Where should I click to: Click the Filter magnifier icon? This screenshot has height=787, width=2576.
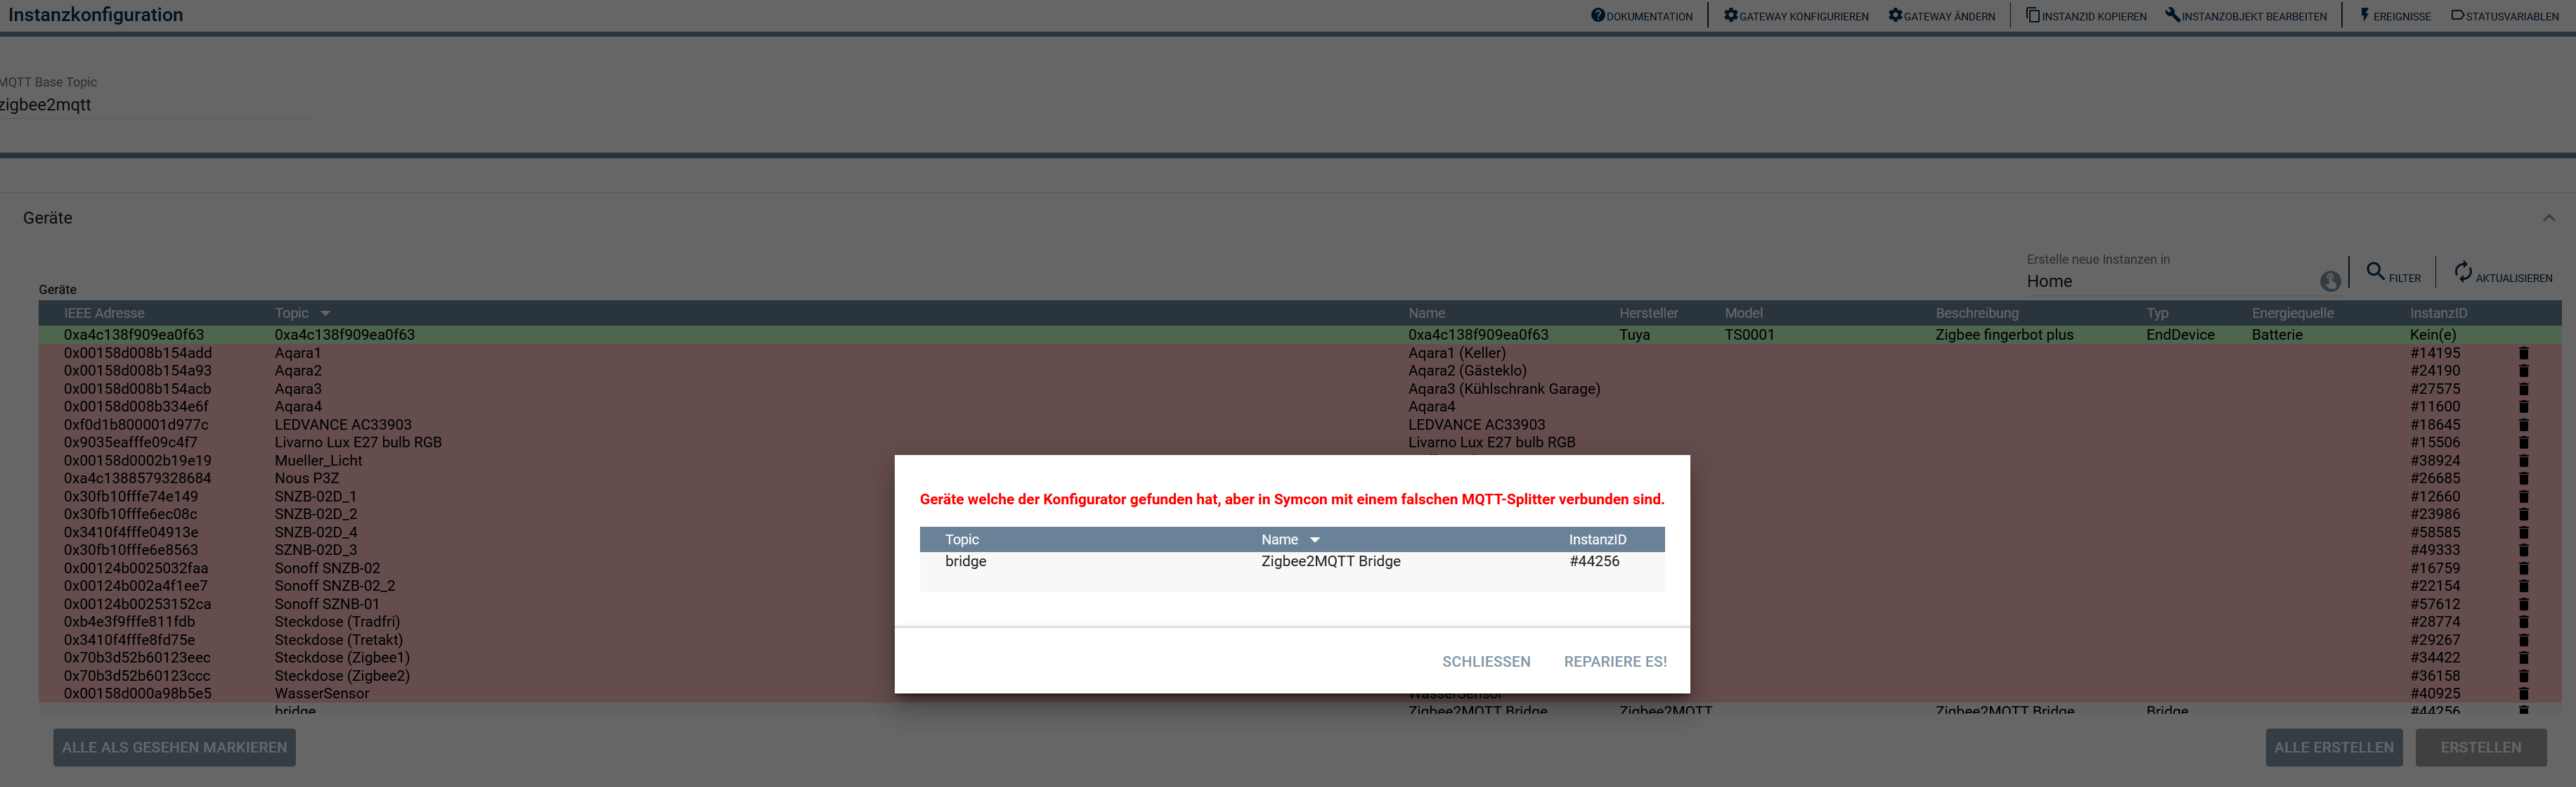[2376, 271]
